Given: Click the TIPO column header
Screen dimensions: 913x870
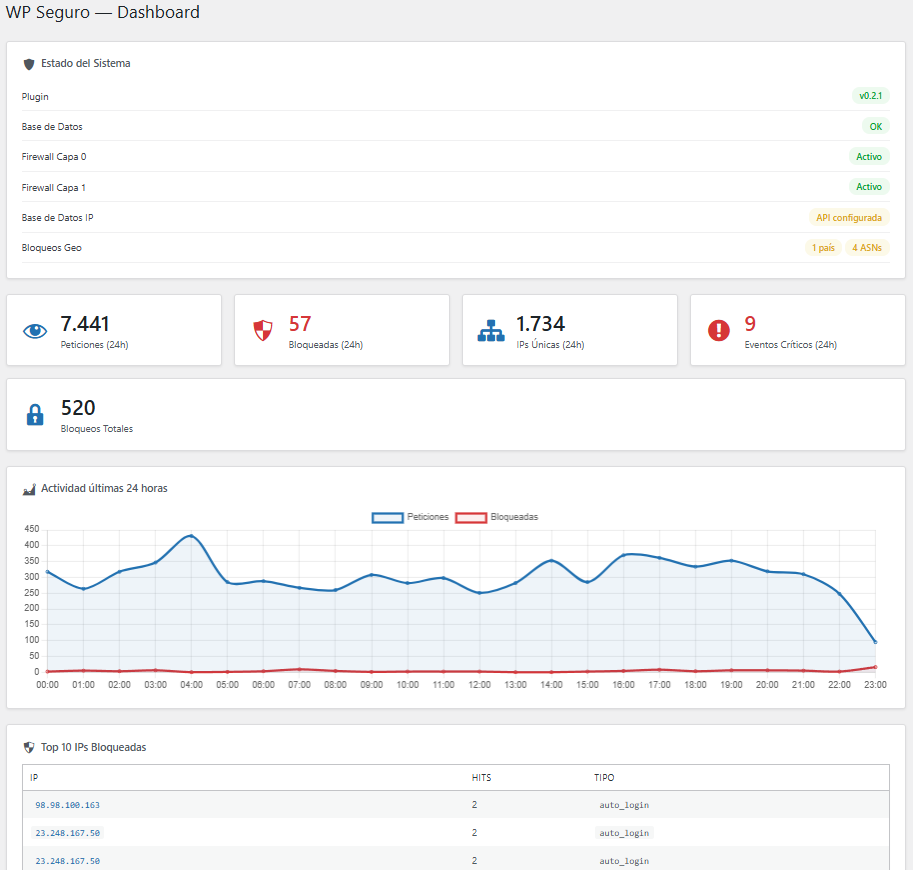Looking at the screenshot, I should 604,777.
